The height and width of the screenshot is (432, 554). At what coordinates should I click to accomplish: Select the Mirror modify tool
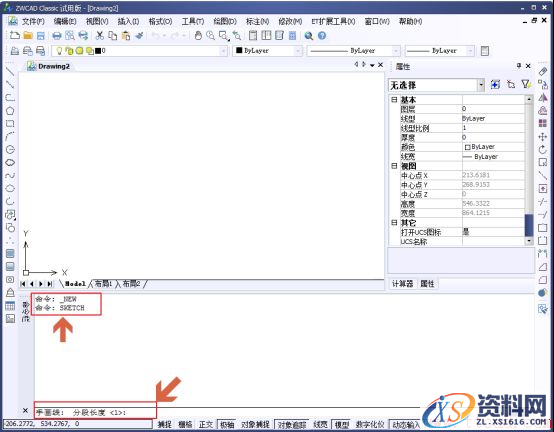click(x=543, y=97)
